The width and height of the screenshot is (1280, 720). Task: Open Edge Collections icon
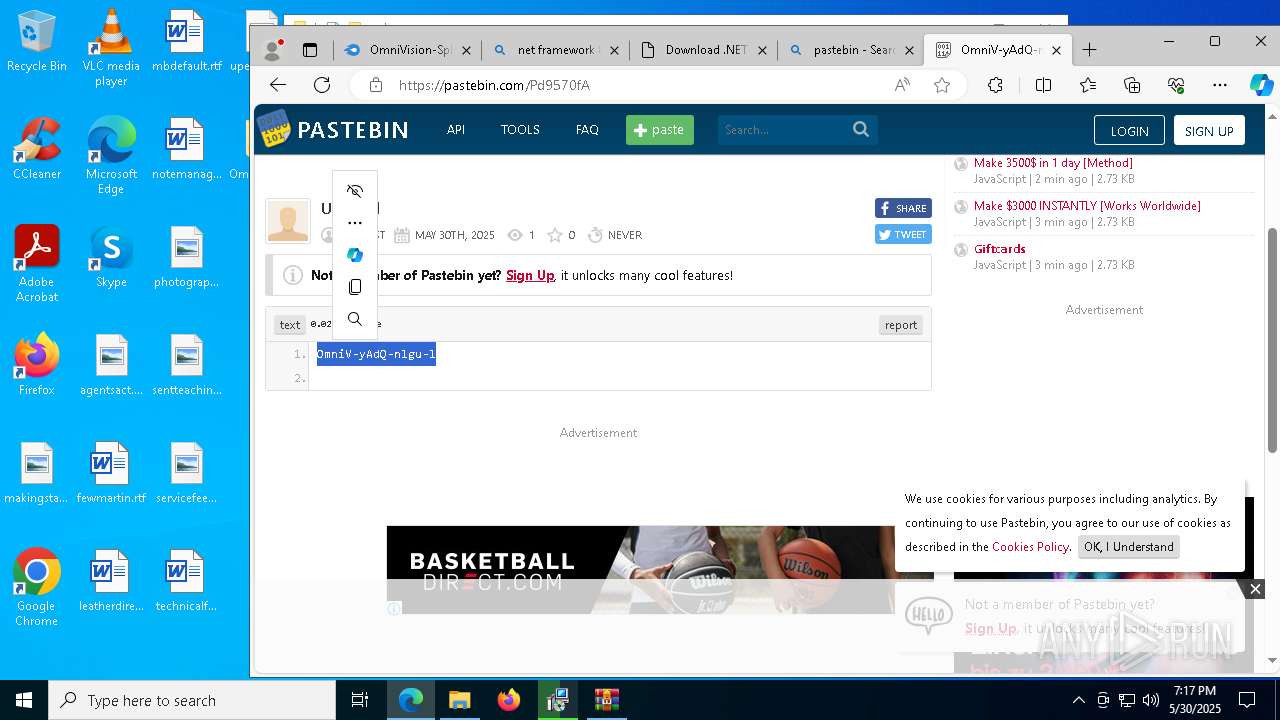click(1132, 85)
